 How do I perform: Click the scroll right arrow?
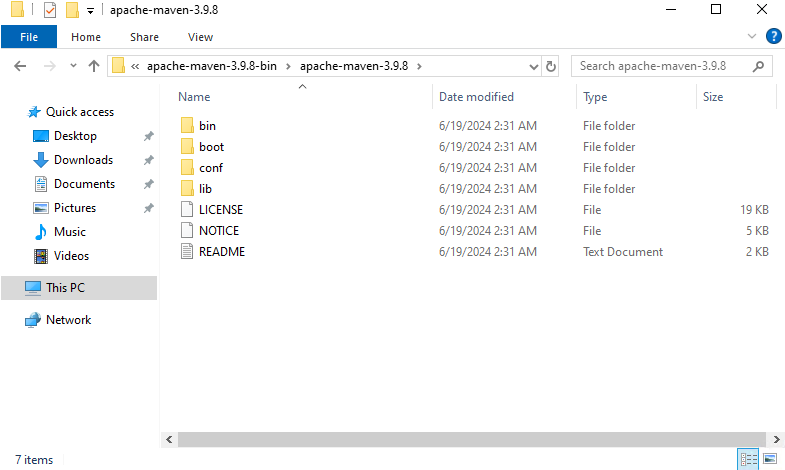(x=776, y=439)
